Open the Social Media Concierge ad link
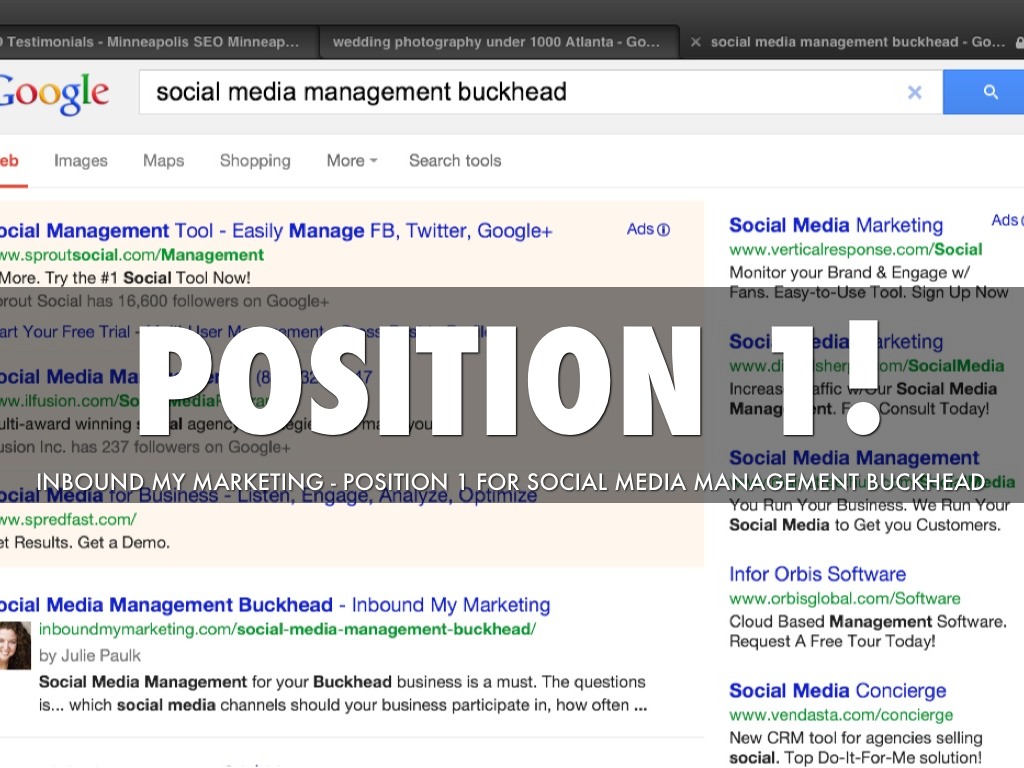 (837, 690)
